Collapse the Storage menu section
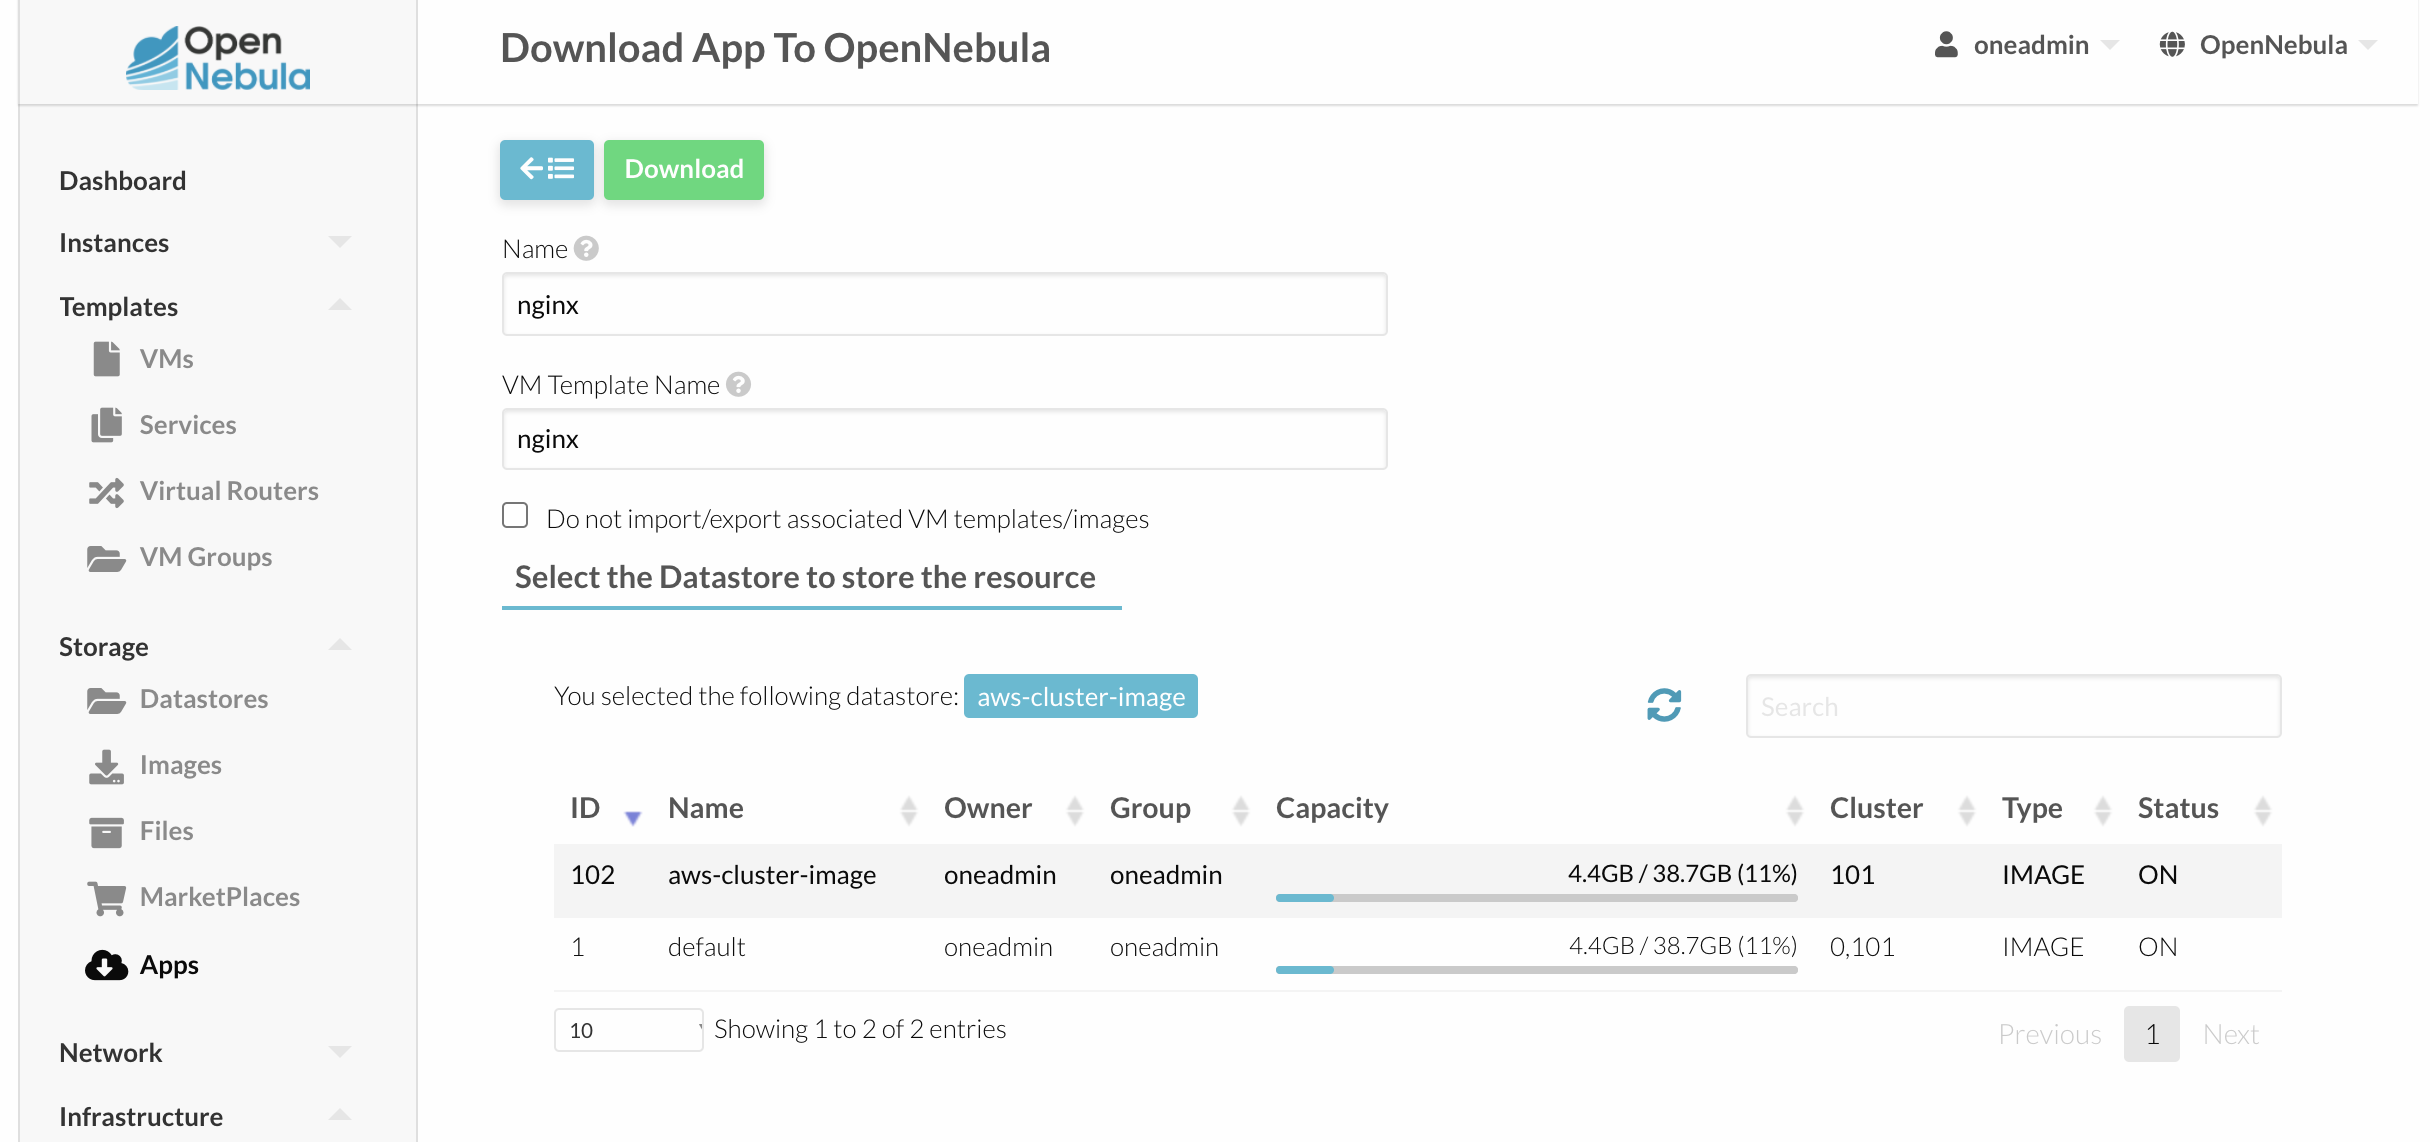 340,645
